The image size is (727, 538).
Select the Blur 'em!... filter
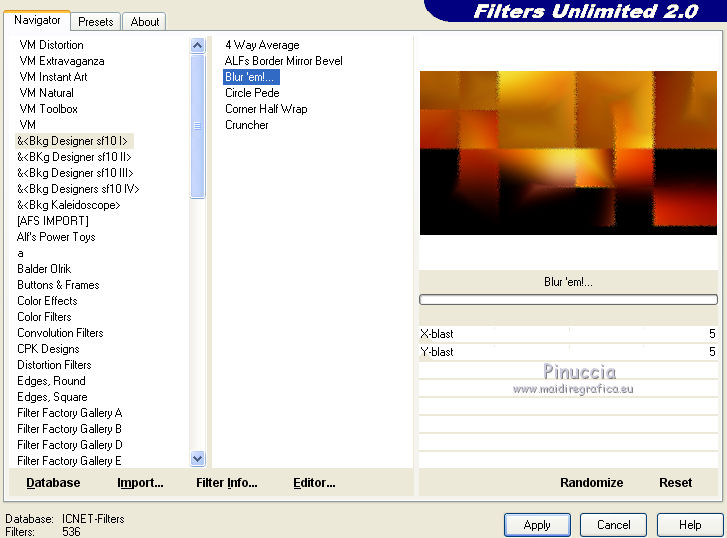(x=251, y=77)
